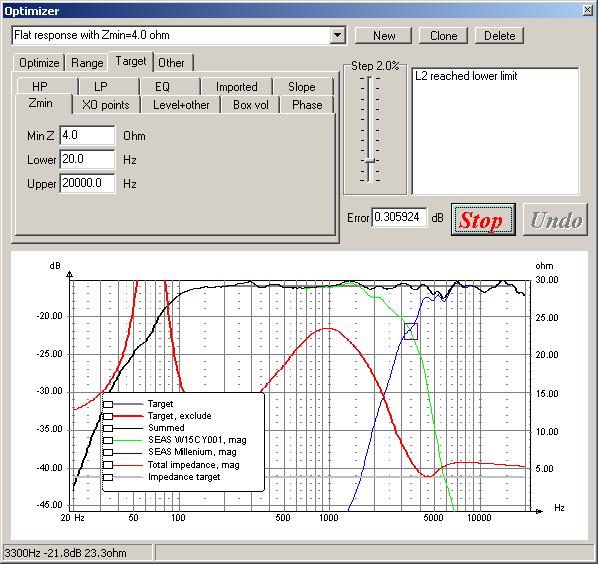Click the Stop optimization button
The width and height of the screenshot is (598, 564).
(483, 220)
